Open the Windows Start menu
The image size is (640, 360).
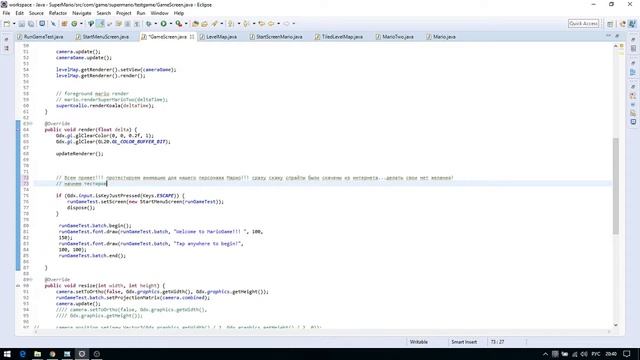pyautogui.click(x=7, y=354)
